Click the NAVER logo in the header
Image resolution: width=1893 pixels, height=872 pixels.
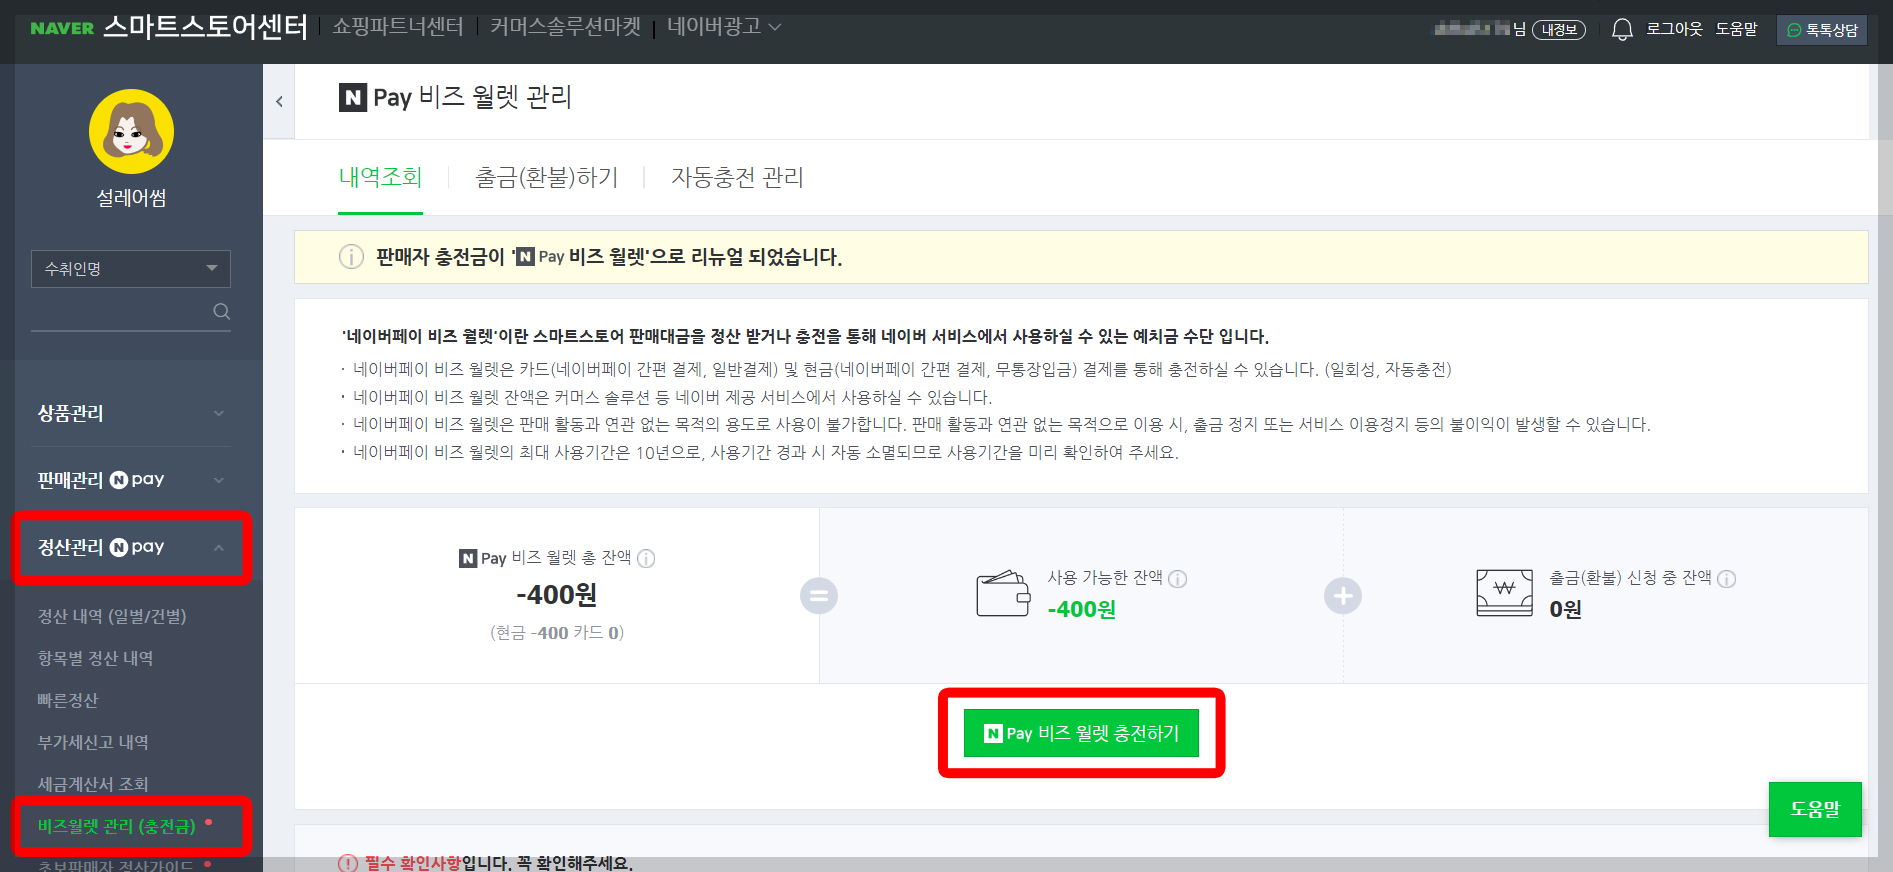coord(62,28)
